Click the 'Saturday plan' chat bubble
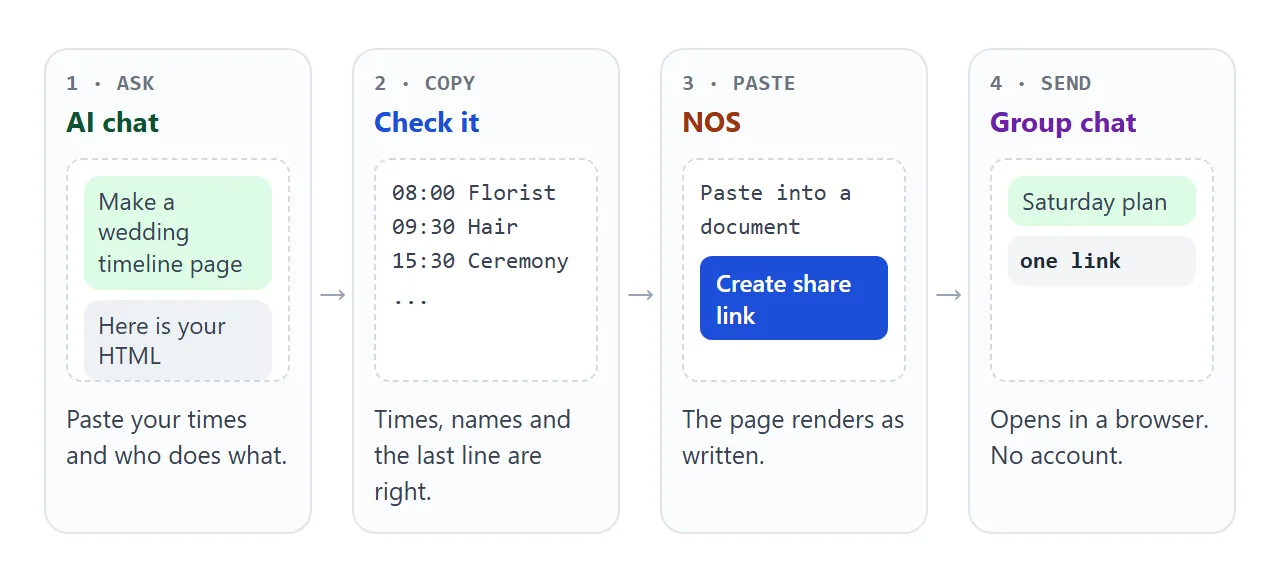The height and width of the screenshot is (586, 1280). tap(1102, 201)
